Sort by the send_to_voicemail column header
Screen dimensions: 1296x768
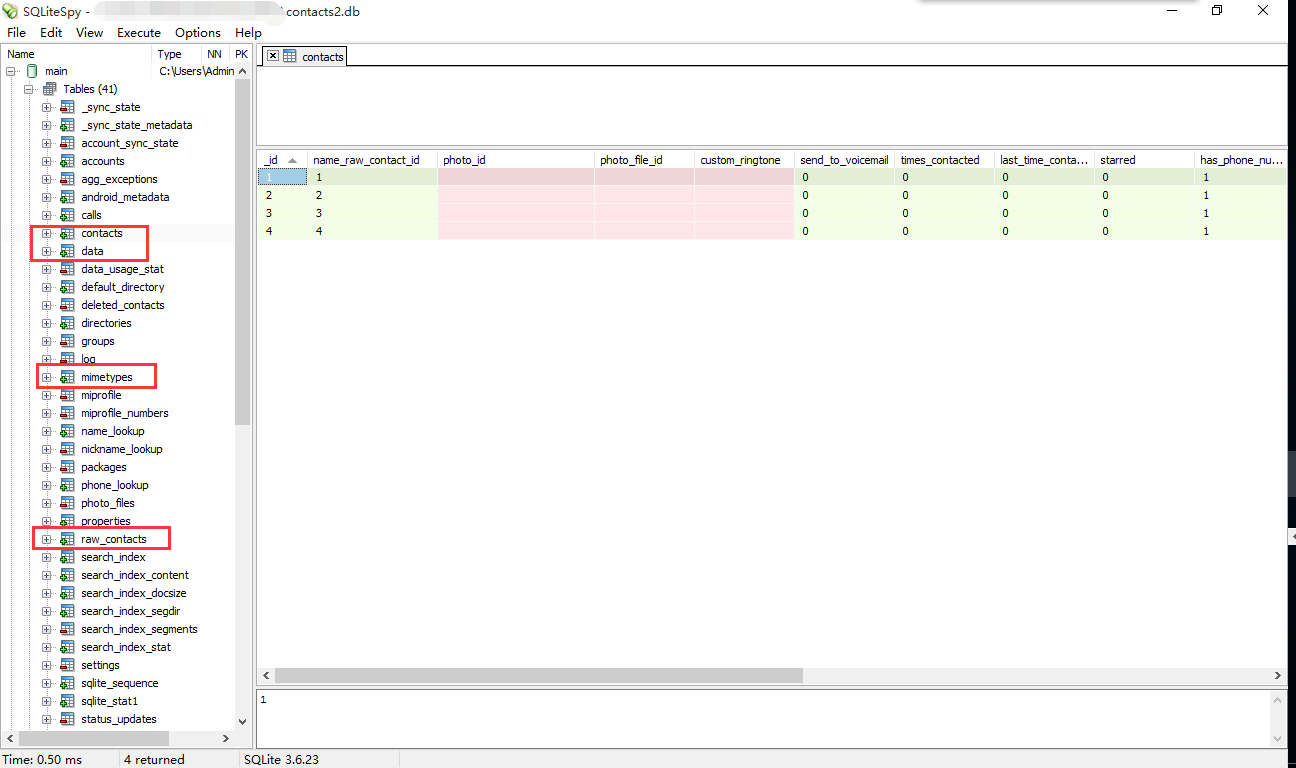(x=844, y=160)
